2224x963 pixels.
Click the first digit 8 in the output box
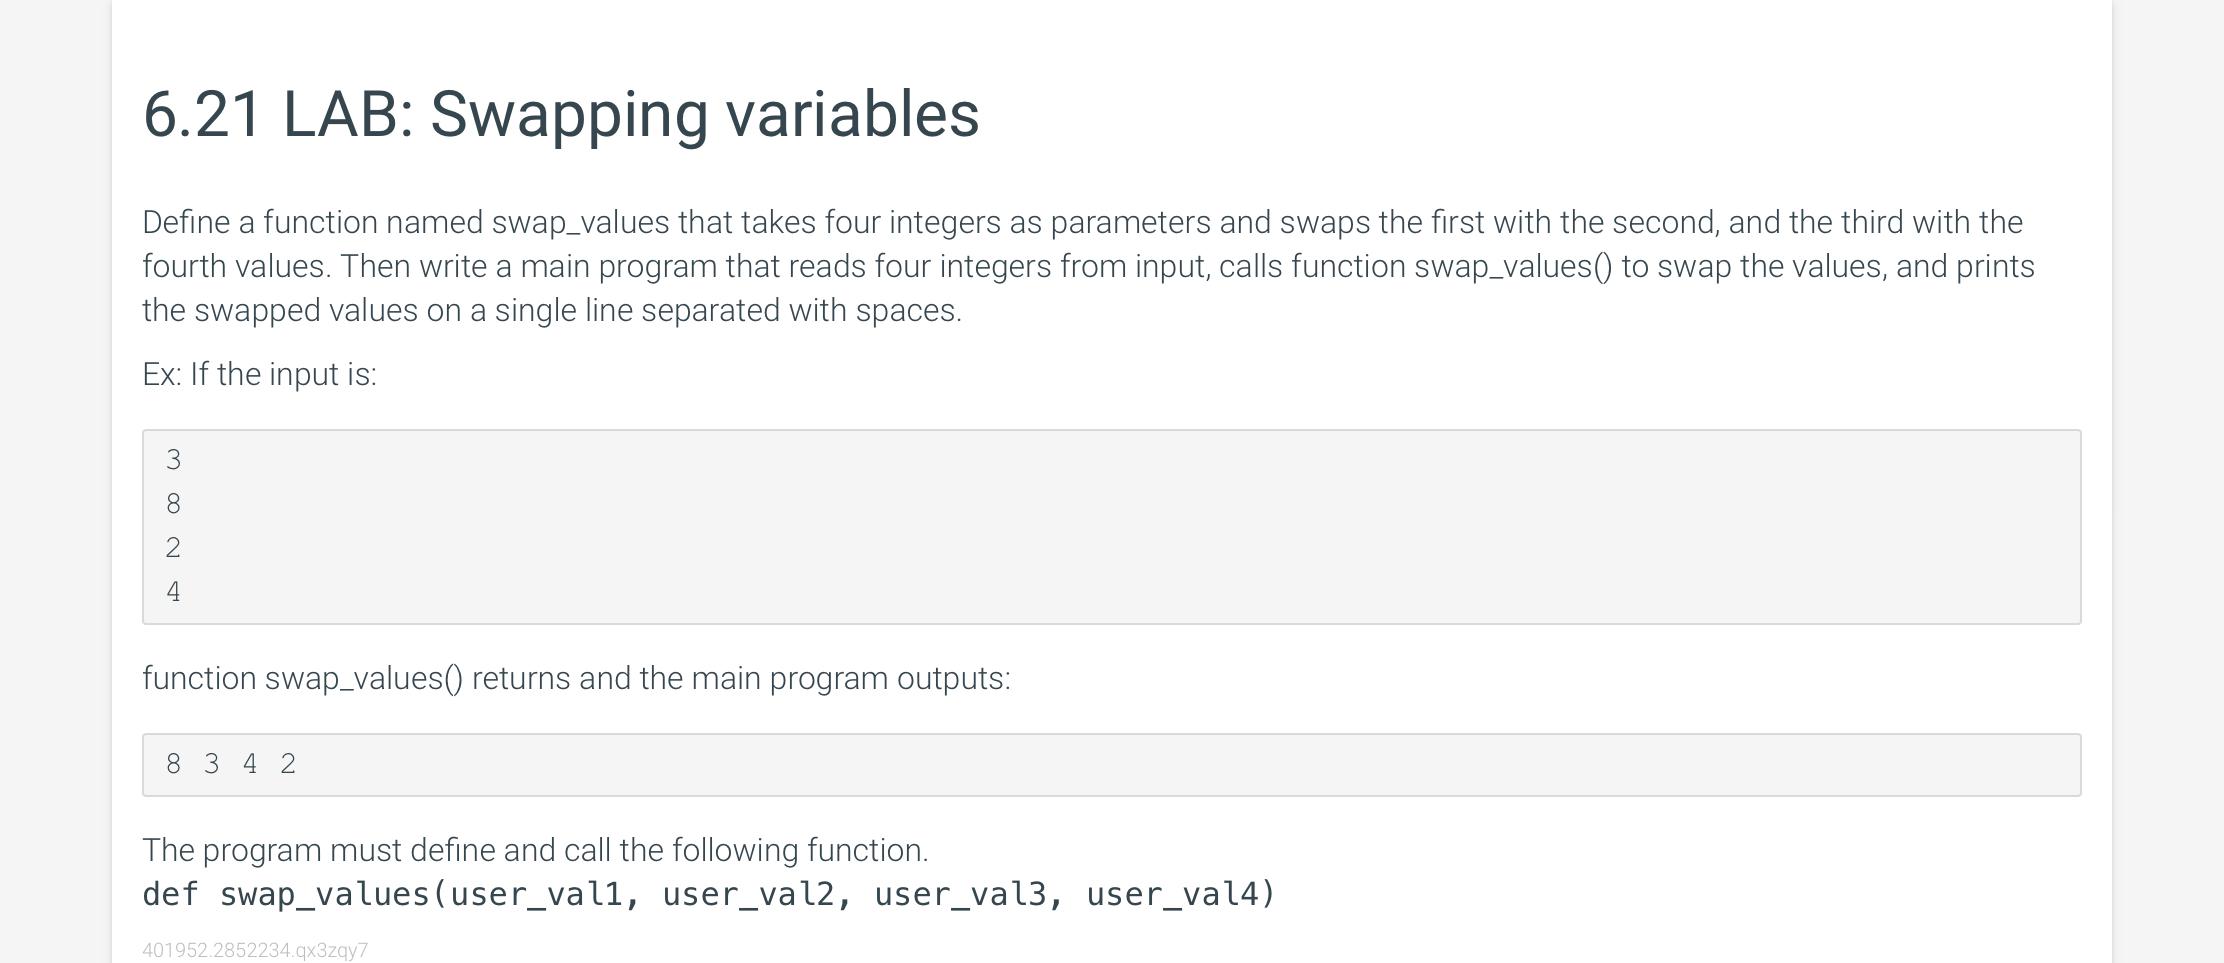(174, 764)
